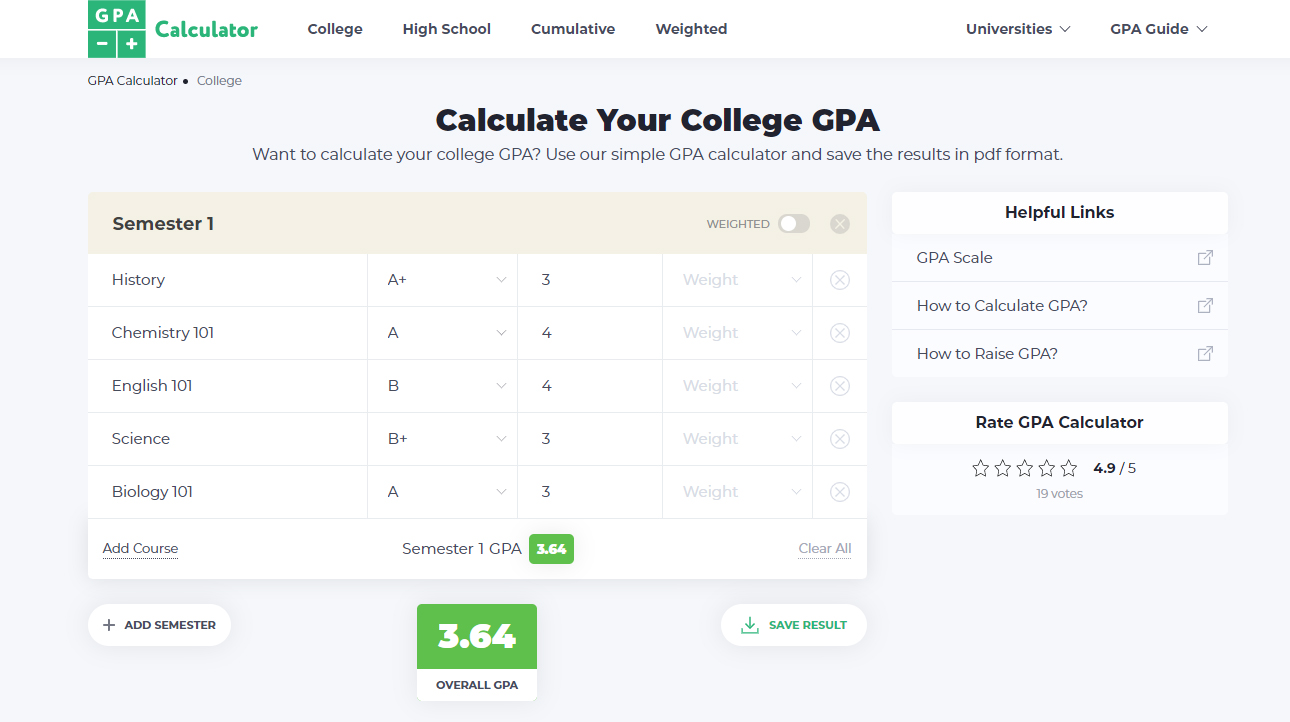This screenshot has height=722, width=1290.
Task: Open the GPA Scale external link icon
Action: 1205,258
